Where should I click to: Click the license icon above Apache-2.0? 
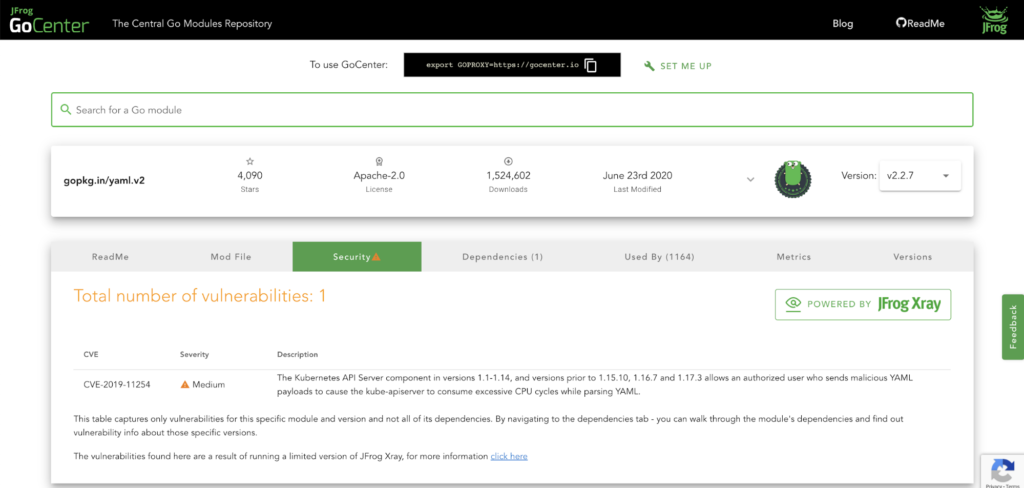pyautogui.click(x=379, y=161)
